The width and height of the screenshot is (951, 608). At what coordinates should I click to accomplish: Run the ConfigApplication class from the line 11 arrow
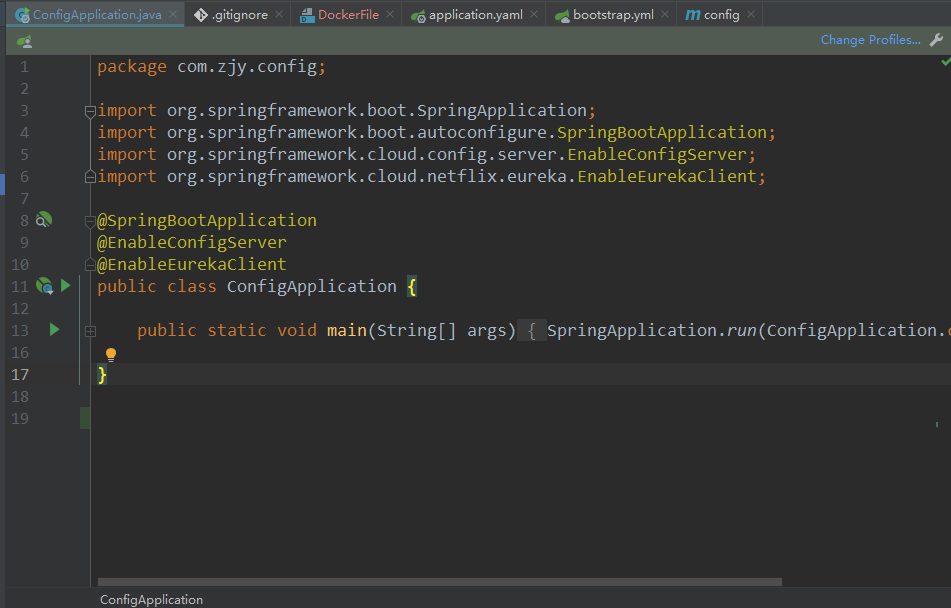click(66, 285)
